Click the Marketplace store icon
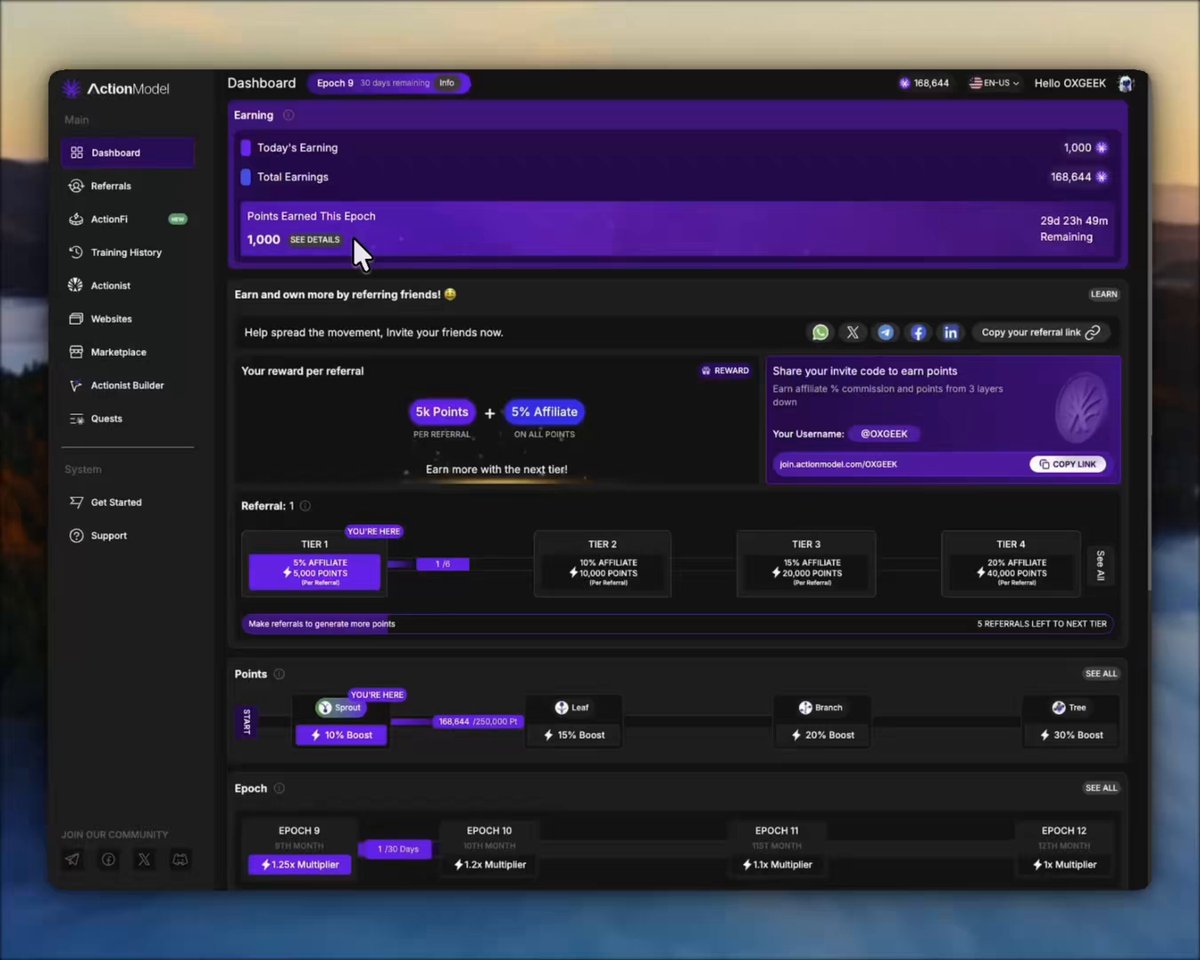This screenshot has height=960, width=1200. click(x=75, y=352)
